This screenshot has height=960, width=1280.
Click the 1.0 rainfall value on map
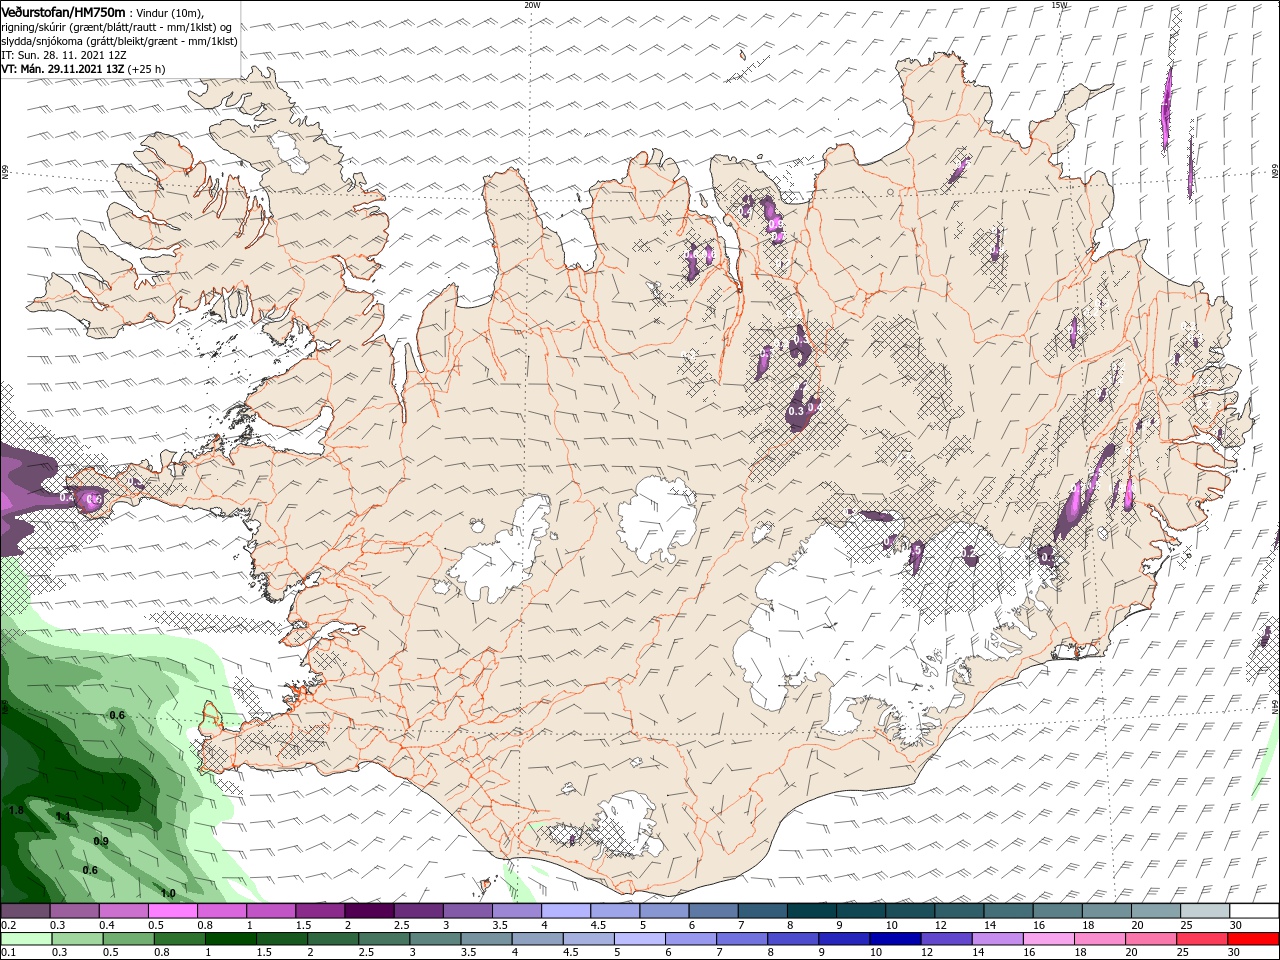[x=168, y=894]
